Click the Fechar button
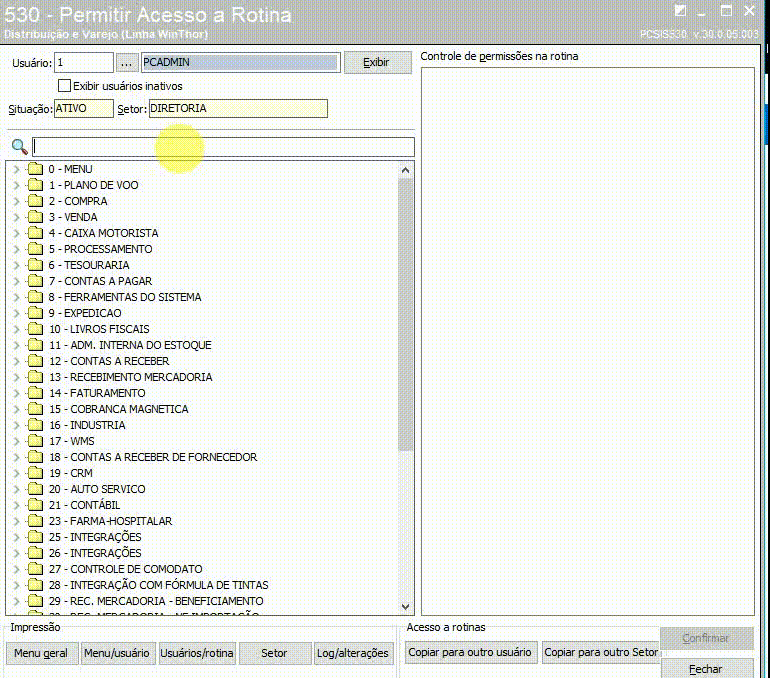The height and width of the screenshot is (678, 770). coord(706,668)
